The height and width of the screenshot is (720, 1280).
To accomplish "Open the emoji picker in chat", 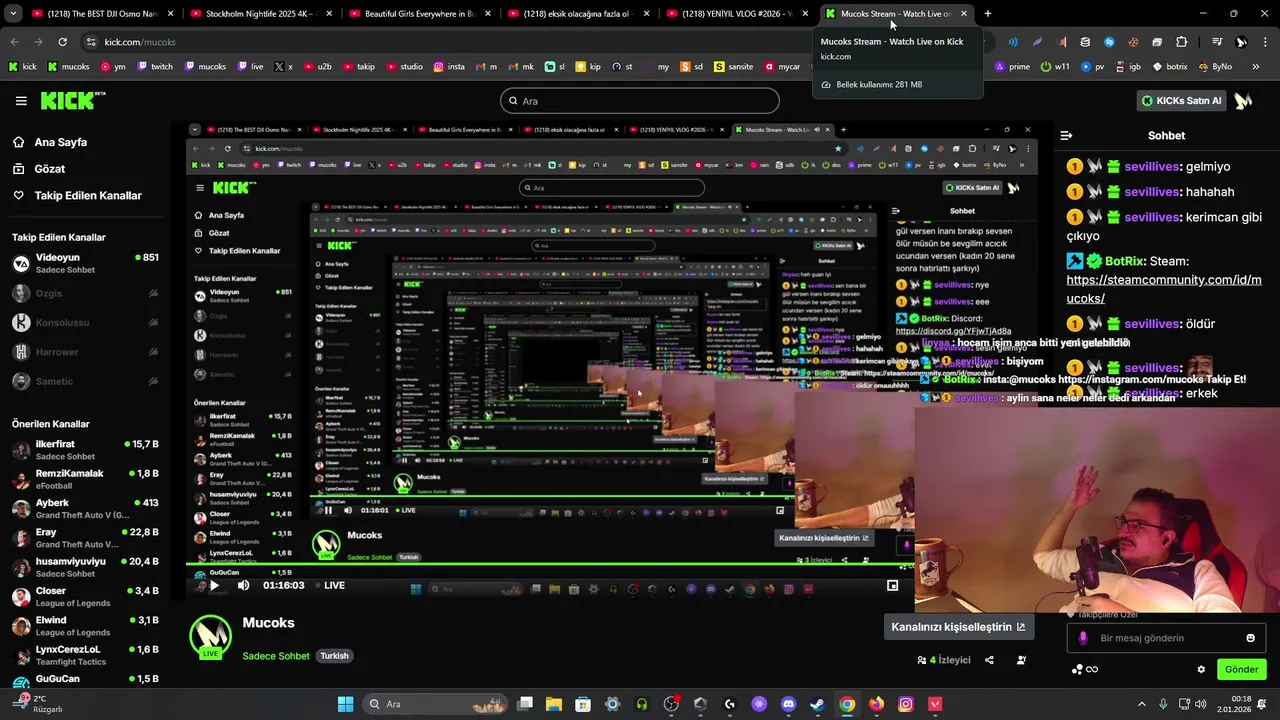I will coord(1250,638).
